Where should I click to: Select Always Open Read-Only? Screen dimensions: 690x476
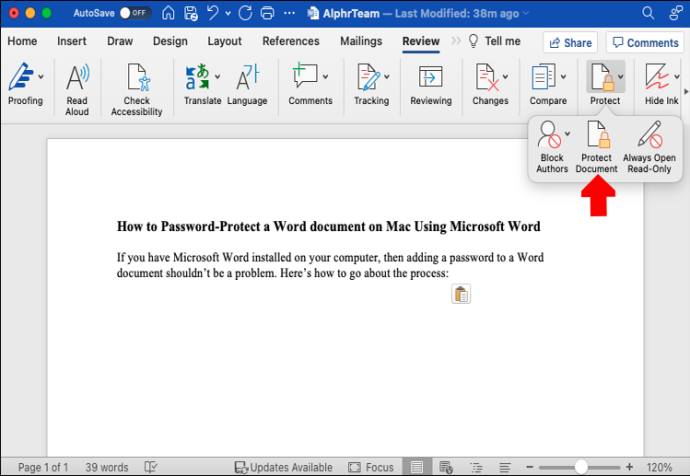pos(650,134)
